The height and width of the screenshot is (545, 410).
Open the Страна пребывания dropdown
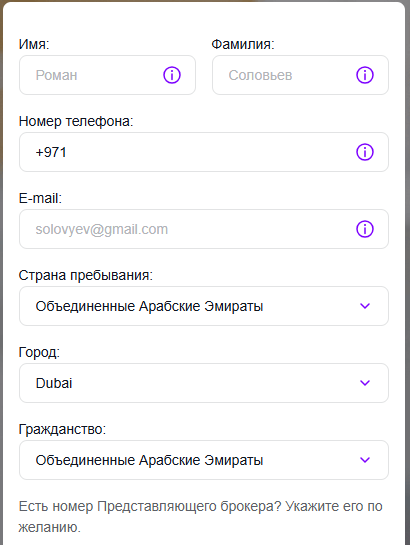[x=204, y=306]
